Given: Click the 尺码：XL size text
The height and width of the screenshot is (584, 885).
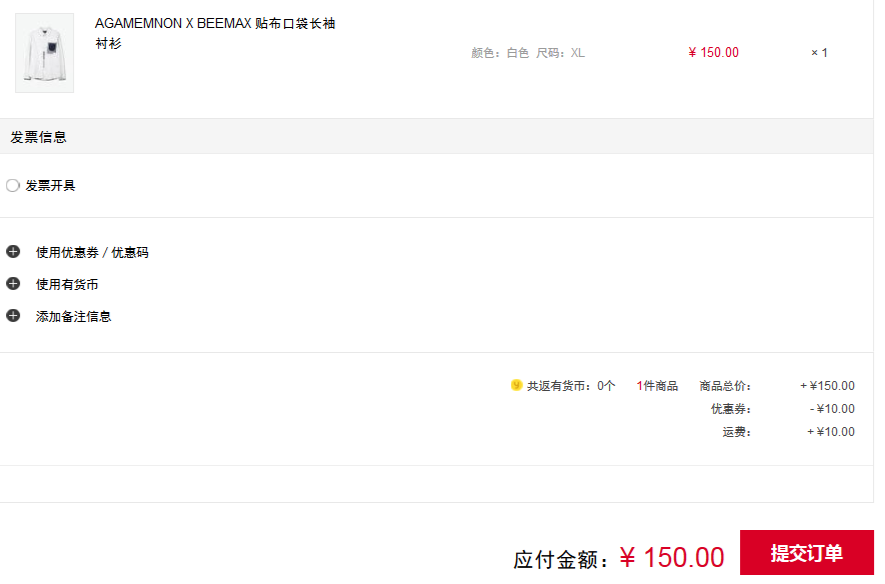Looking at the screenshot, I should [560, 53].
